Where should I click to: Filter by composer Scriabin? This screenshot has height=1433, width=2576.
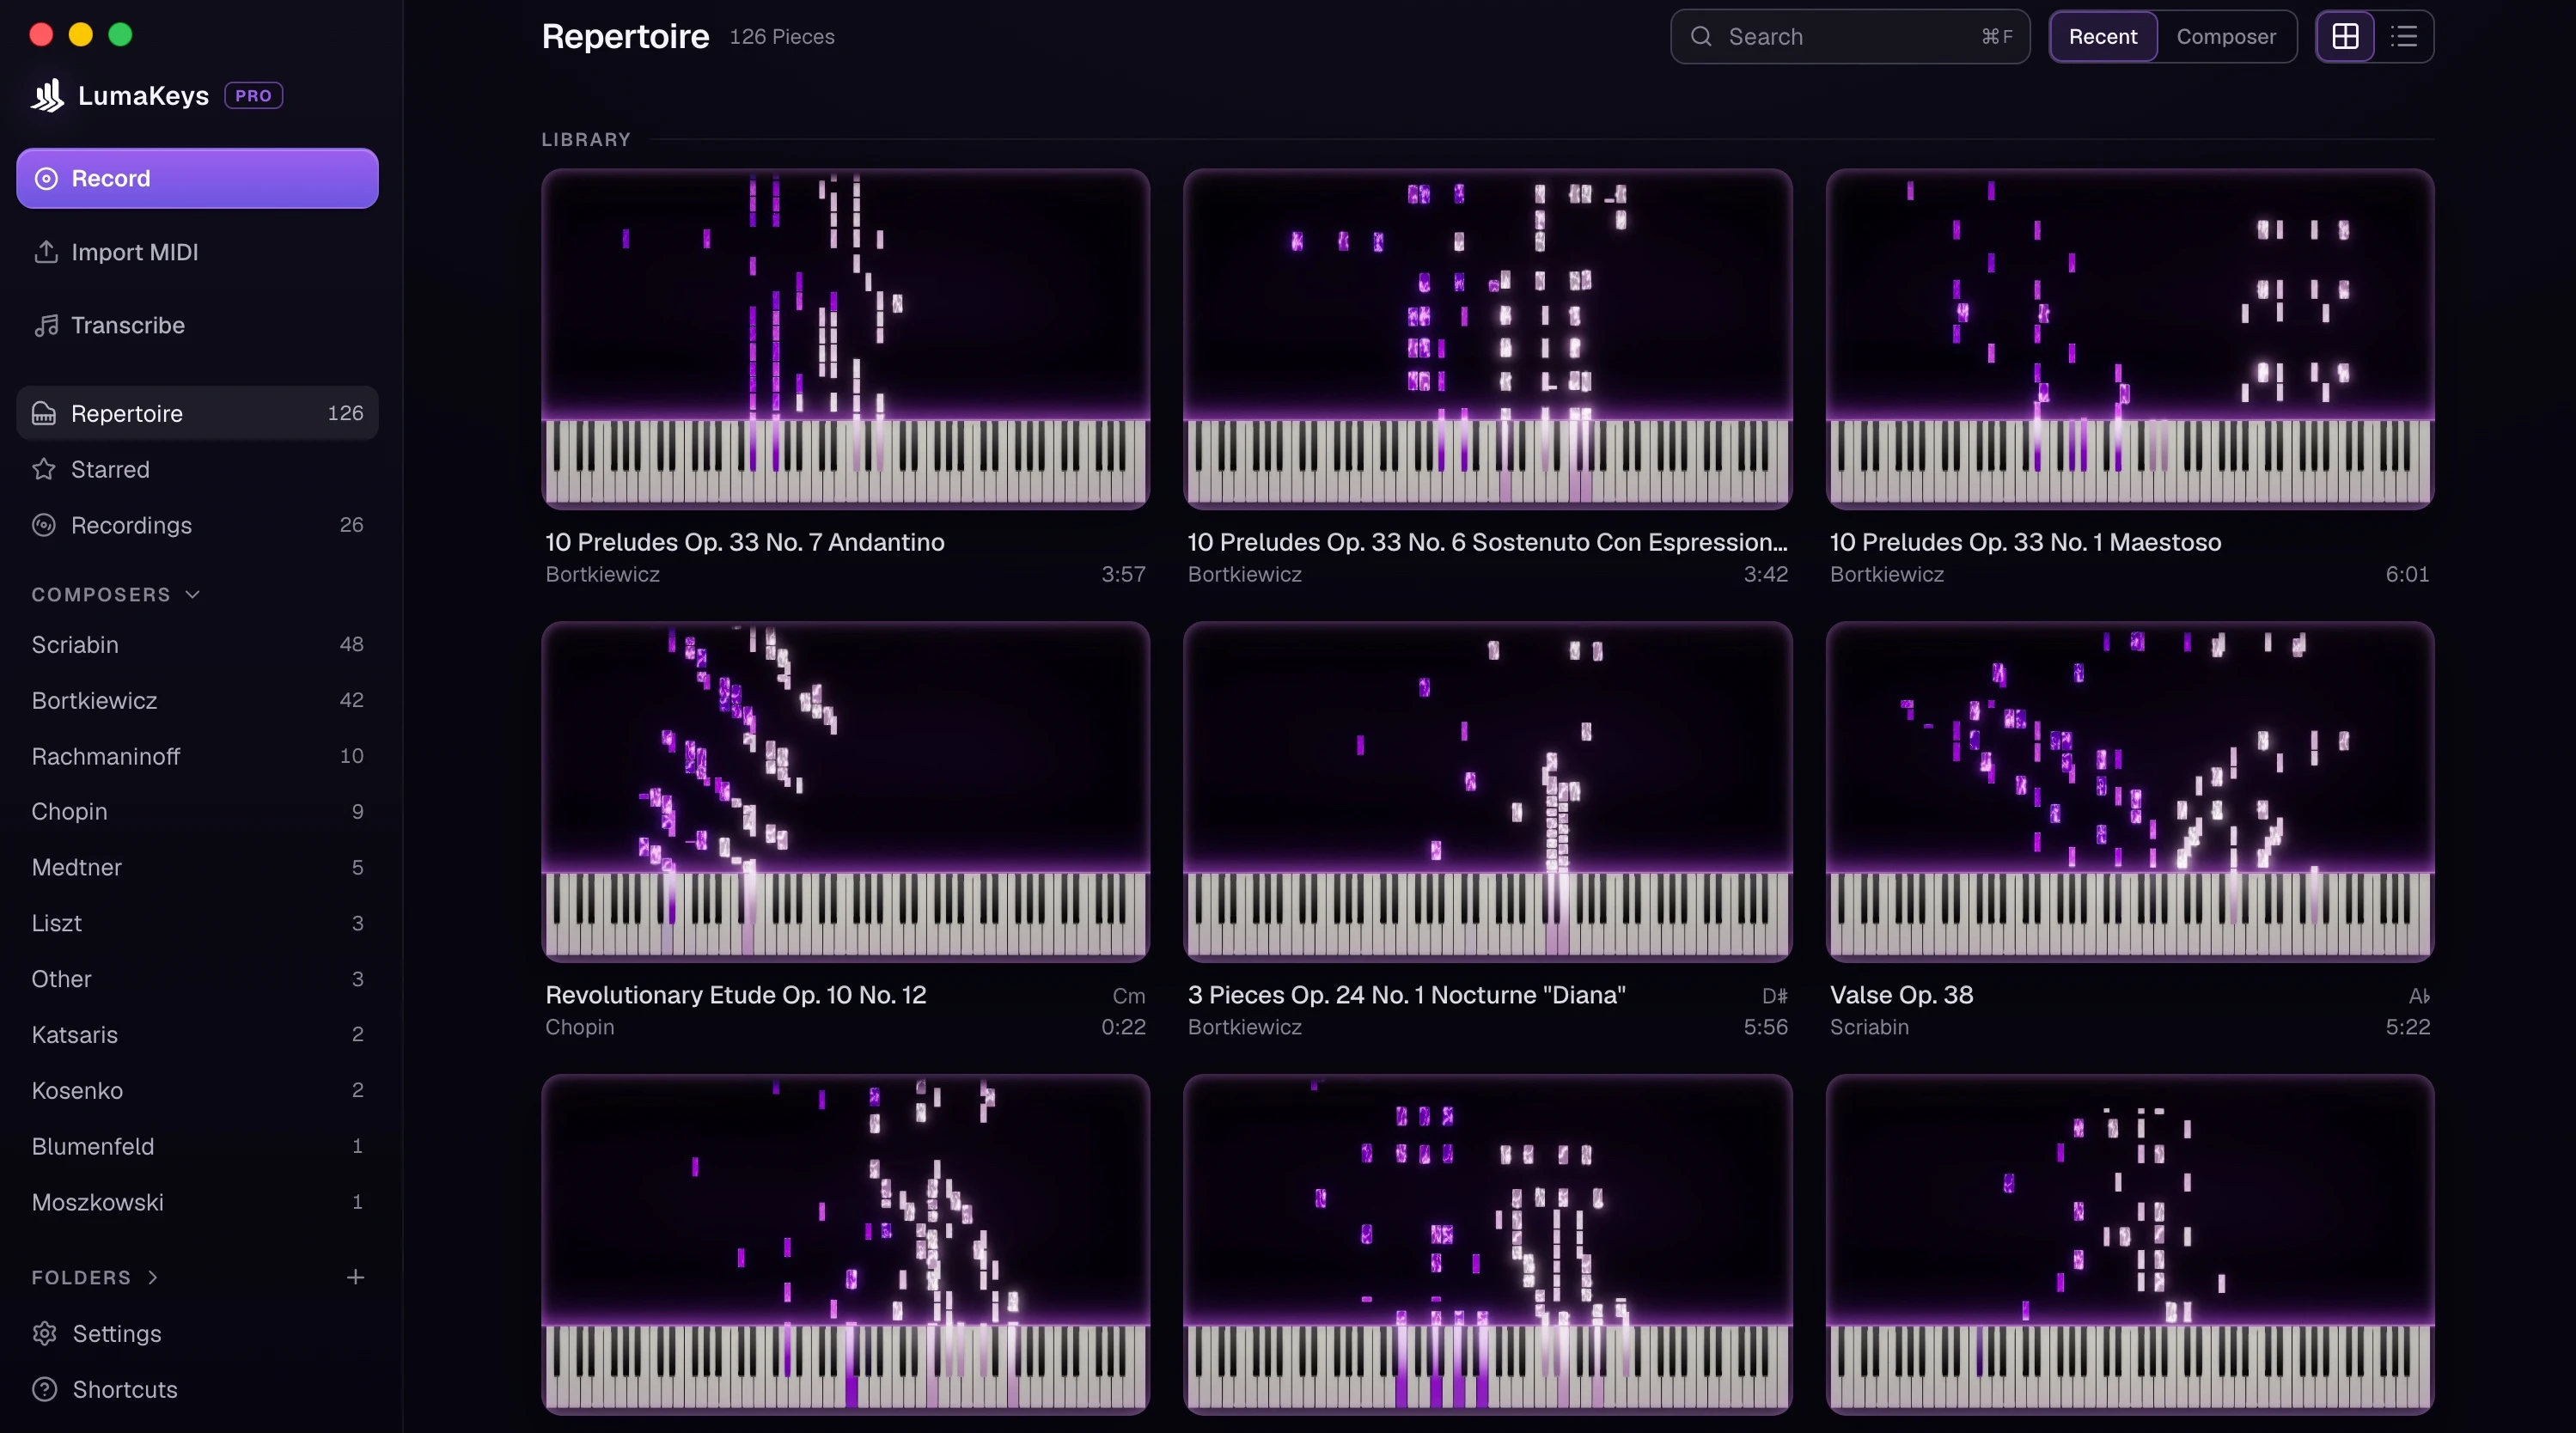(x=197, y=645)
